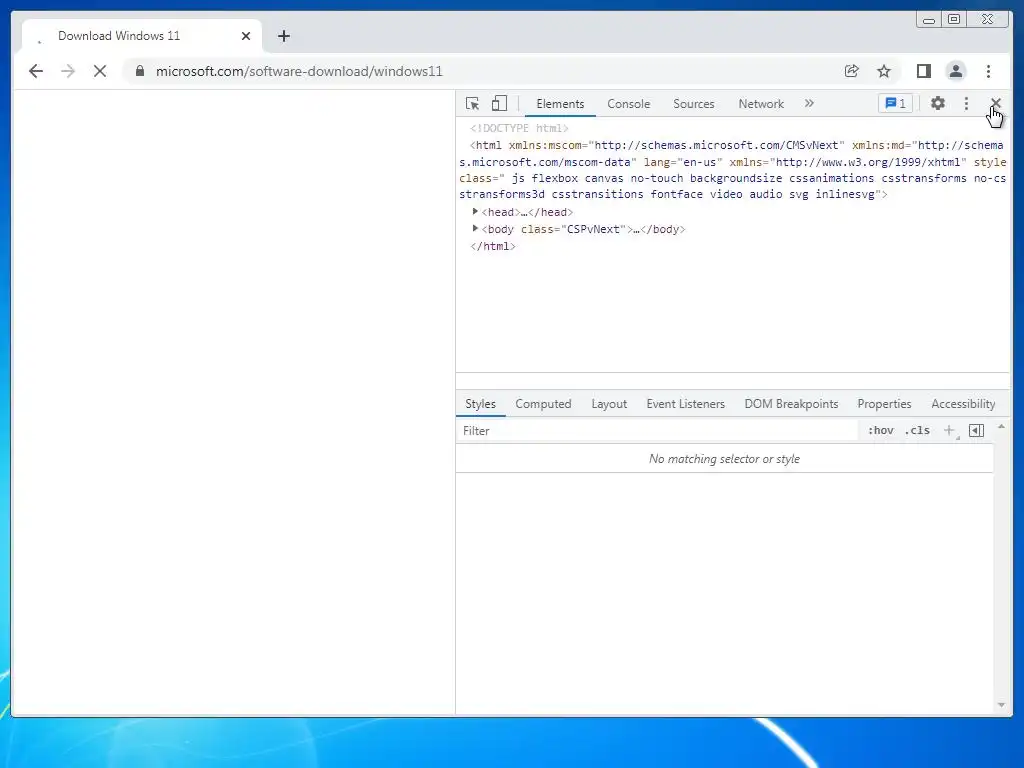
Task: Activate the inspect element picker icon
Action: pyautogui.click(x=472, y=104)
